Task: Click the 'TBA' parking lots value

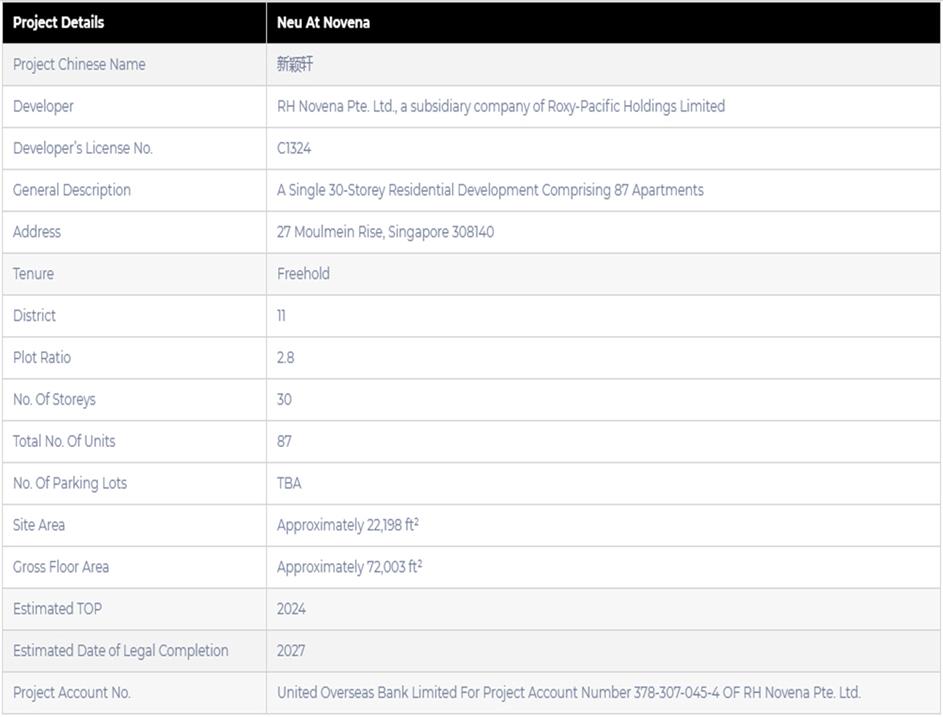Action: tap(289, 483)
